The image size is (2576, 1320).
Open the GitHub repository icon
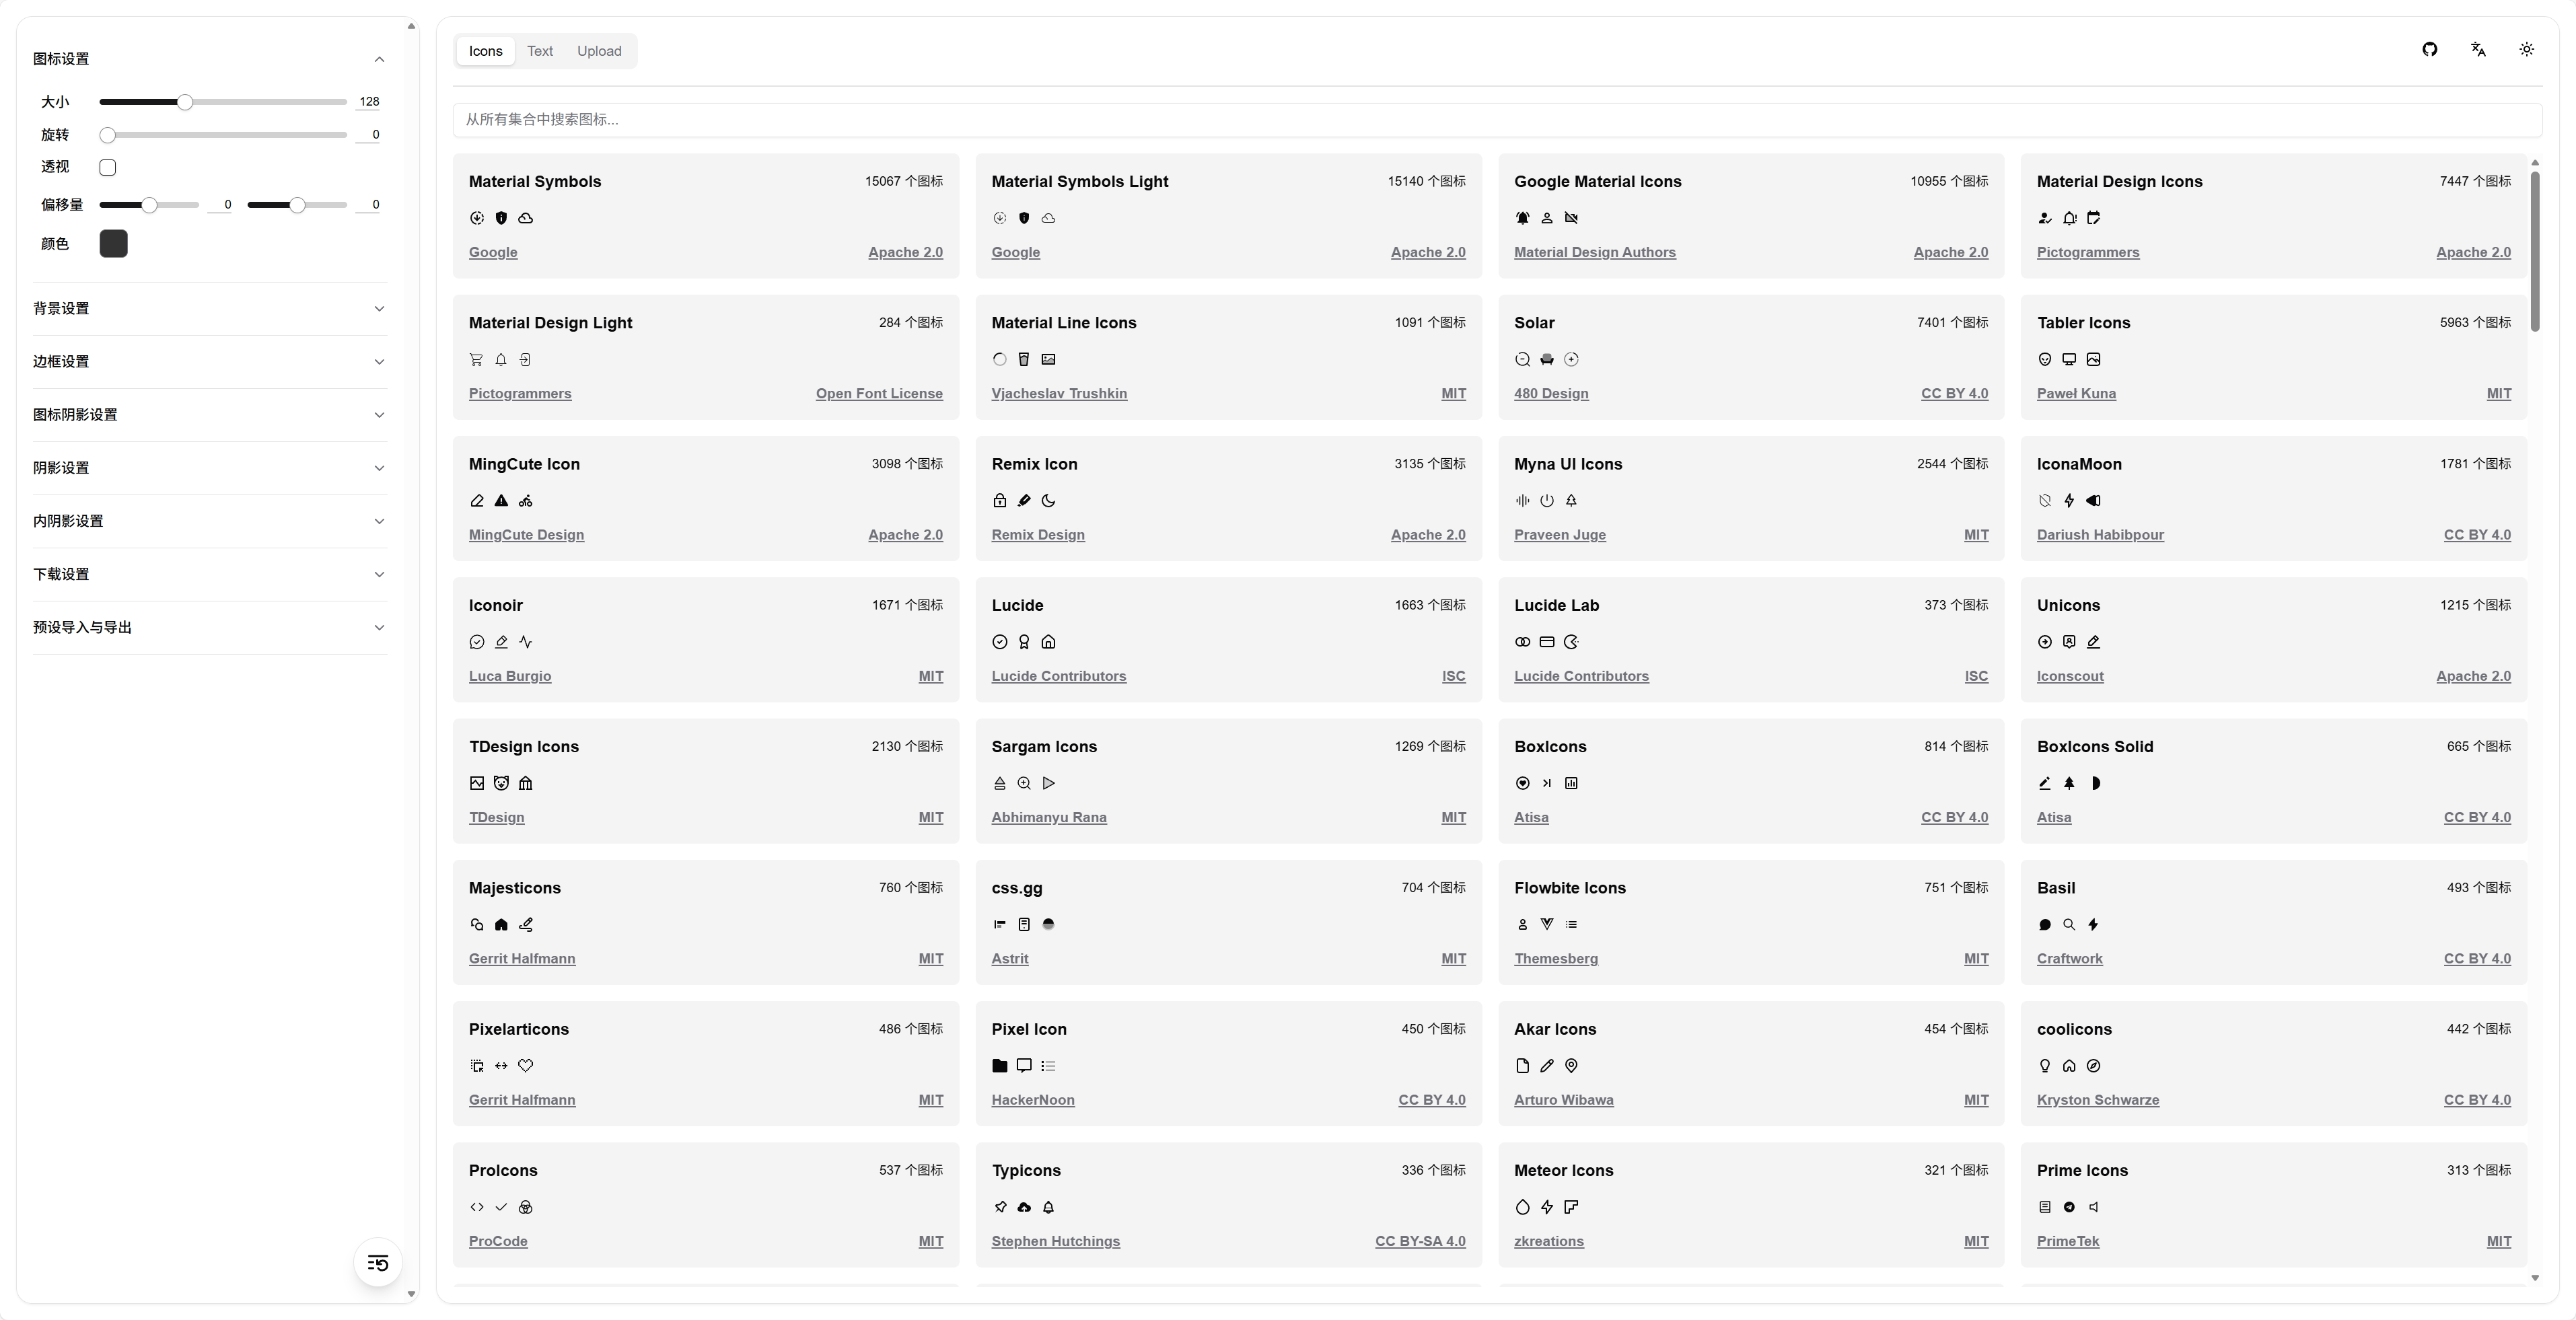pos(2430,50)
